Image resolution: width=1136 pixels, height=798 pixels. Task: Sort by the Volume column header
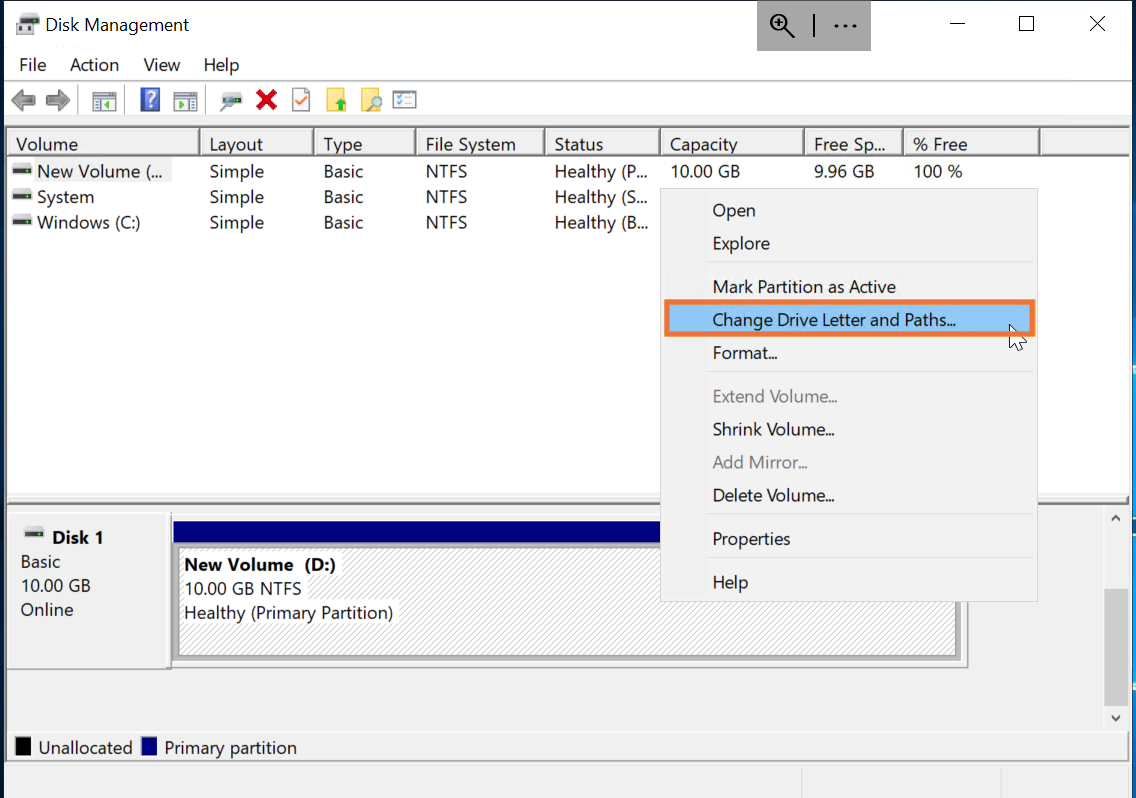(103, 144)
